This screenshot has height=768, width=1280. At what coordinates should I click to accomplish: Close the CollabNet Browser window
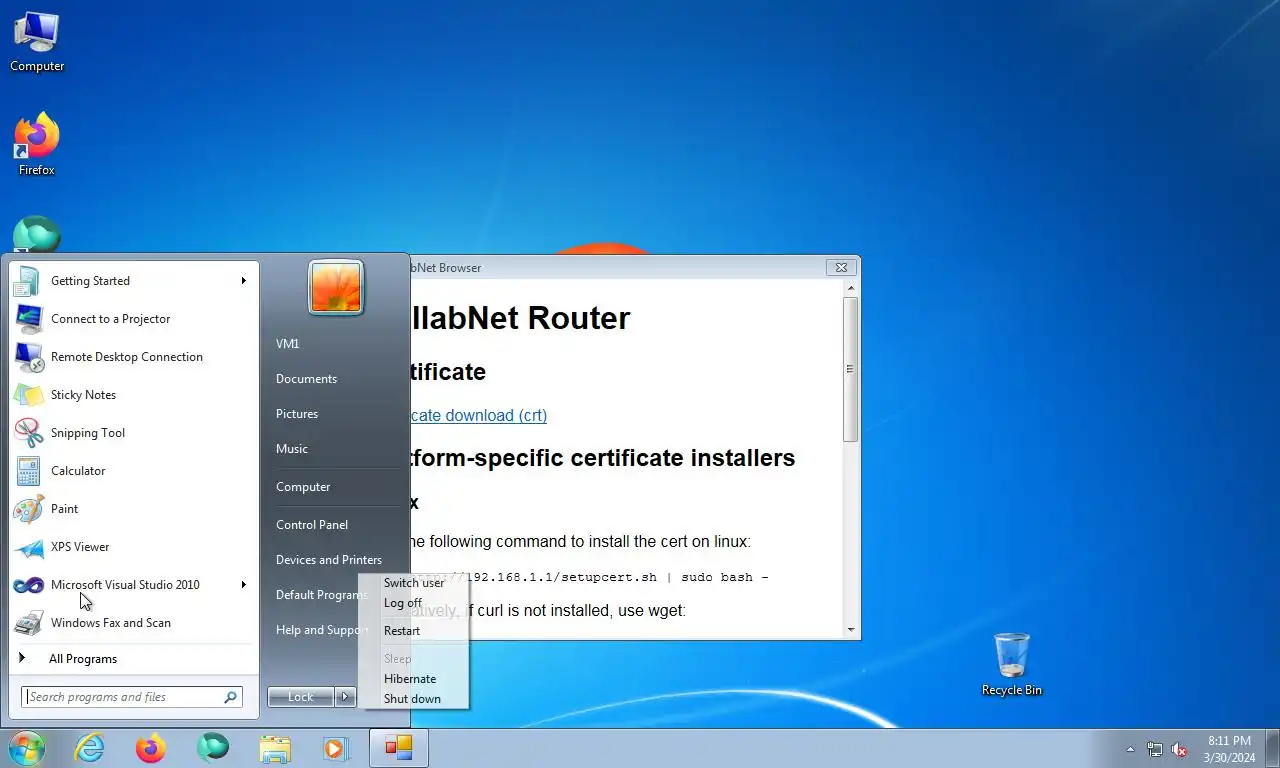(841, 267)
